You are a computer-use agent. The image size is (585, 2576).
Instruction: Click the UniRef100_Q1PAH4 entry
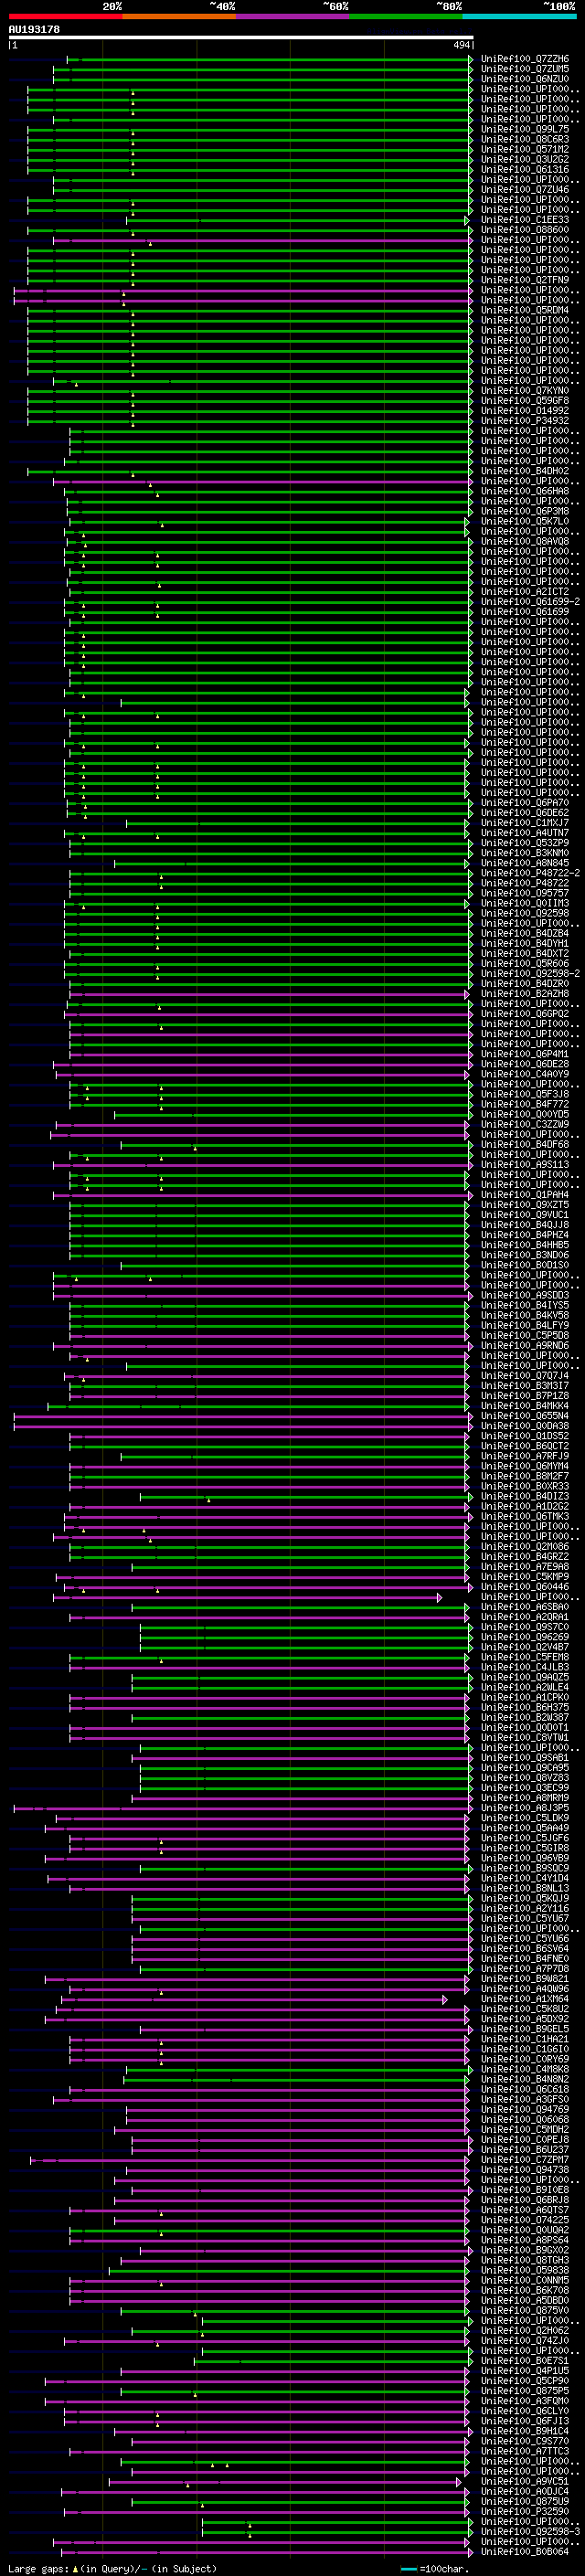pyautogui.click(x=525, y=1195)
